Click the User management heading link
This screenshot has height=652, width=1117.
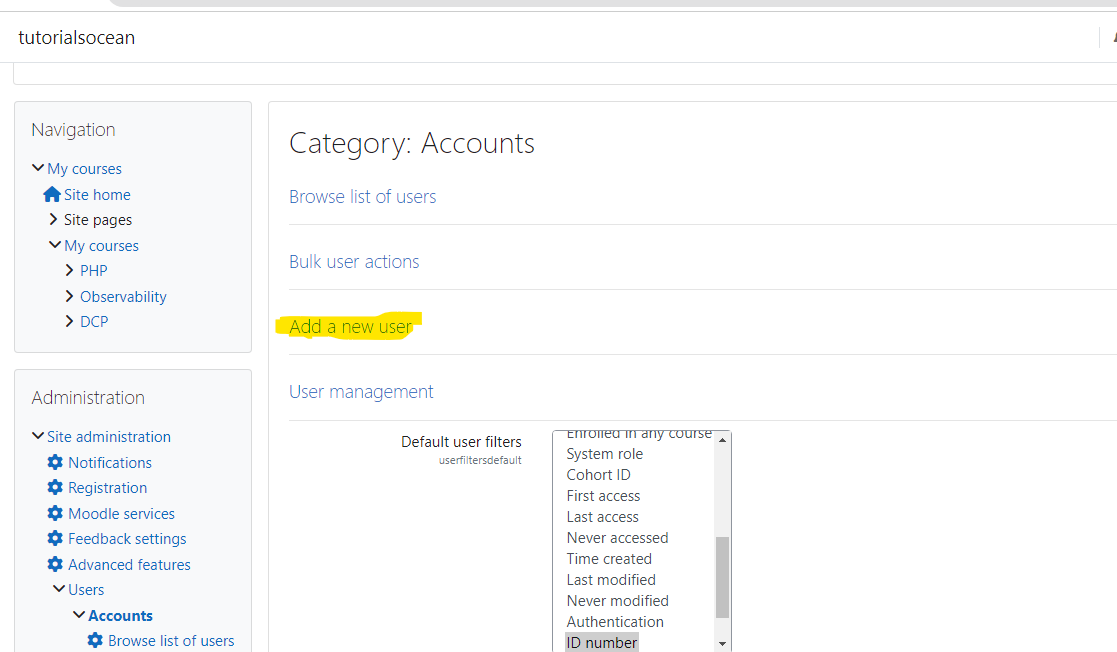[361, 391]
